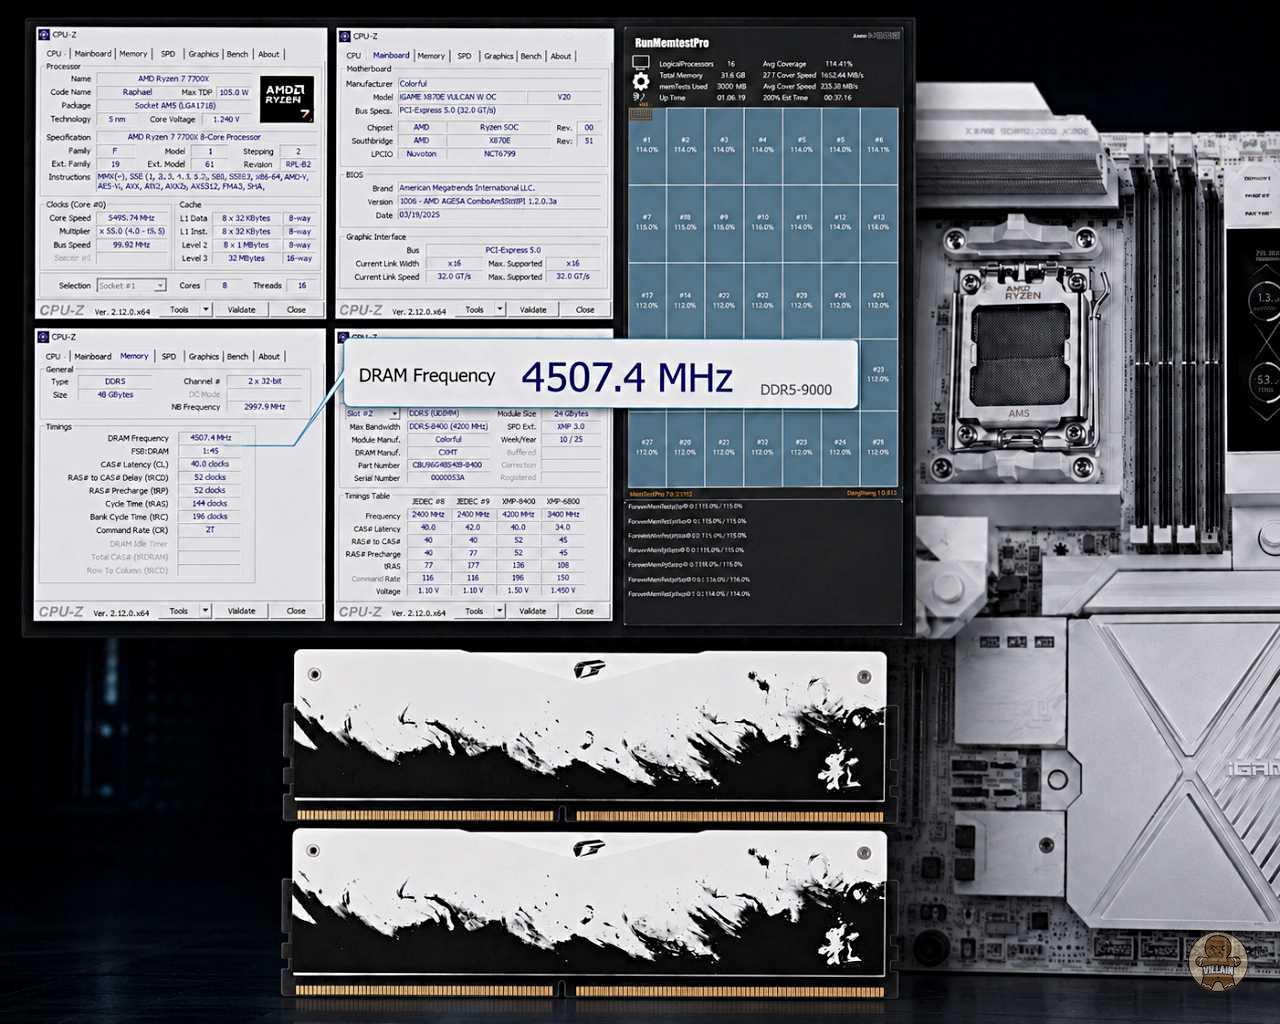Click the NB Frequency value '2997.9 MHz'
This screenshot has height=1024, width=1280.
click(264, 407)
